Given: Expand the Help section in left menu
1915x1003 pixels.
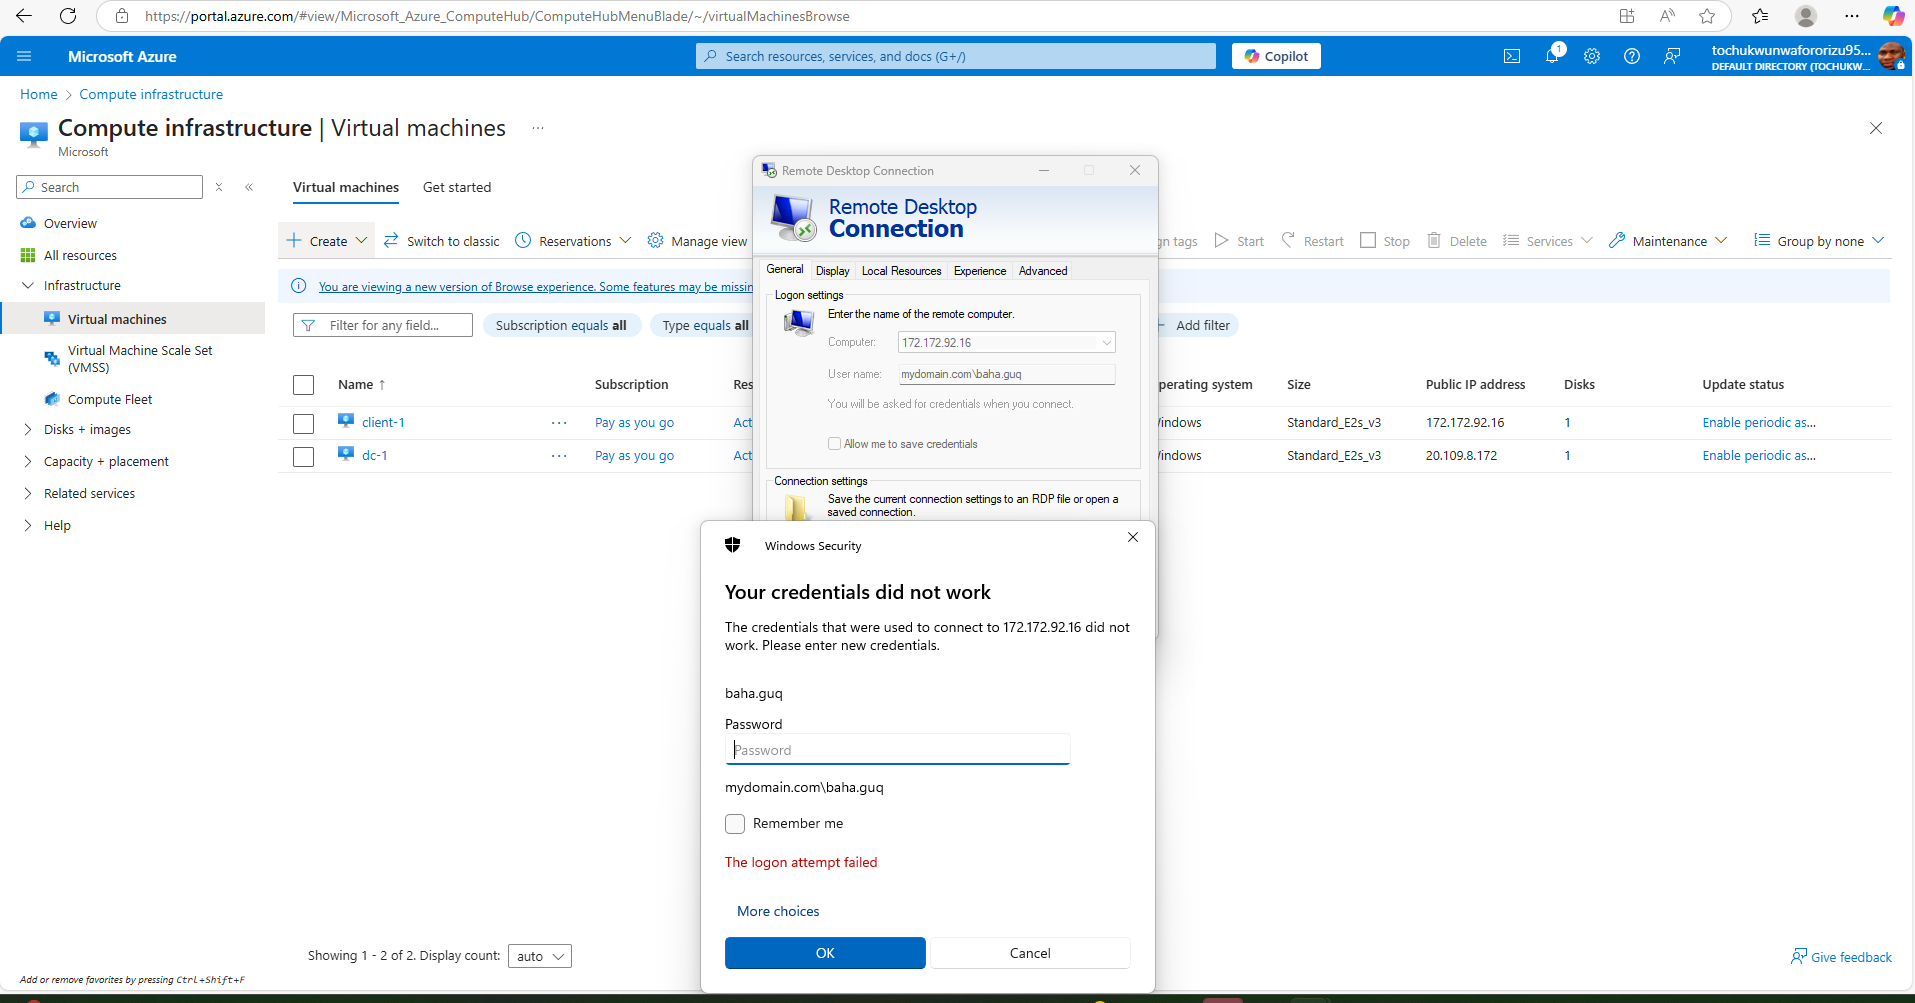Looking at the screenshot, I should [28, 526].
